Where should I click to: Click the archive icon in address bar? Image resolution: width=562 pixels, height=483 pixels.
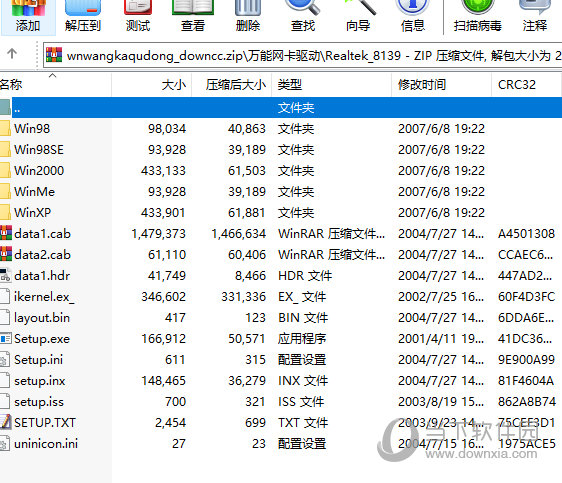(54, 55)
